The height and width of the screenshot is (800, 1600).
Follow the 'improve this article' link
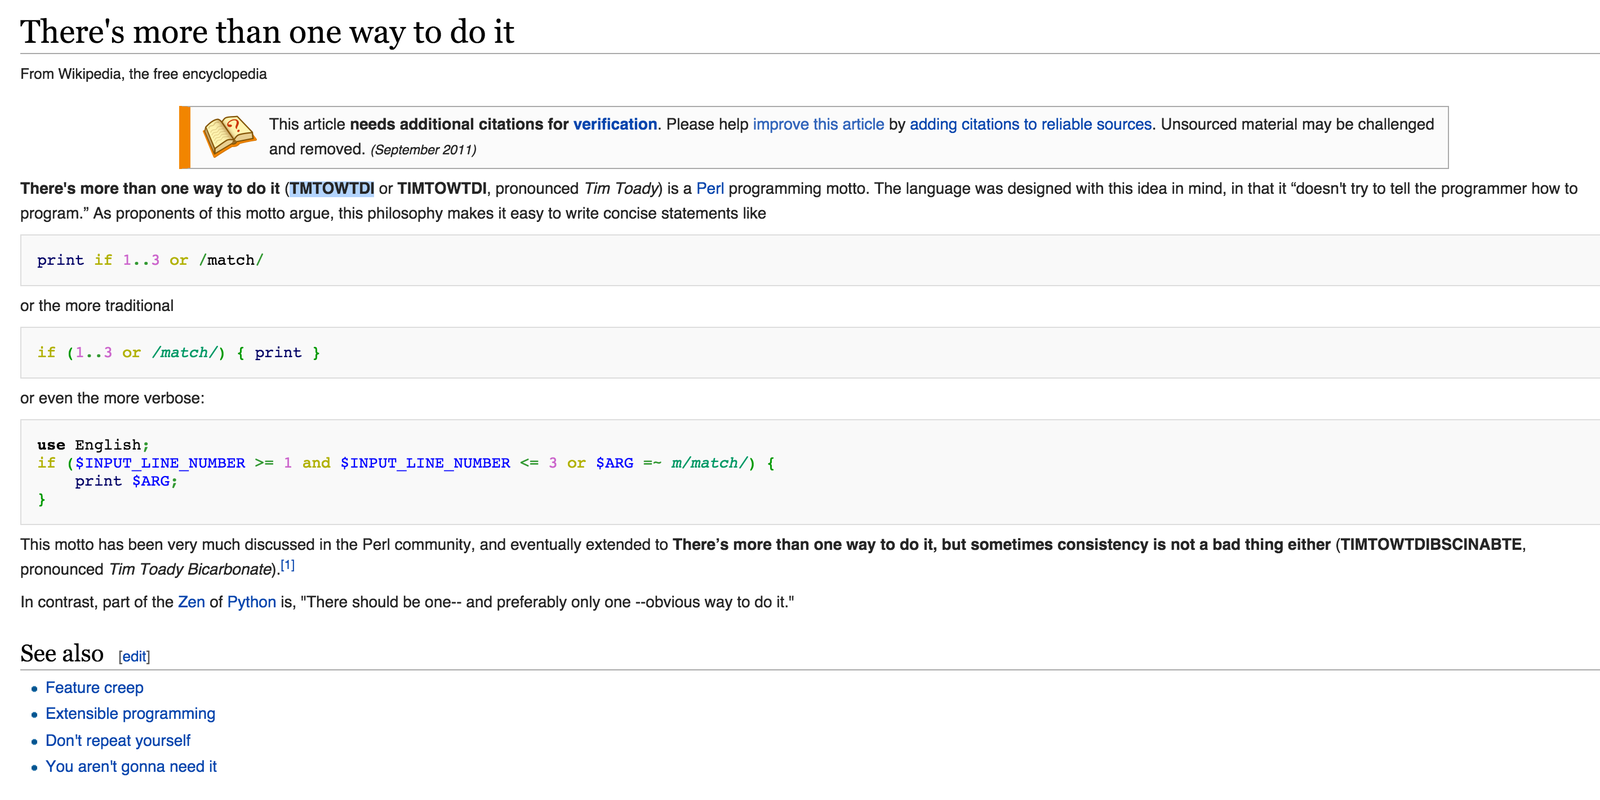(818, 124)
